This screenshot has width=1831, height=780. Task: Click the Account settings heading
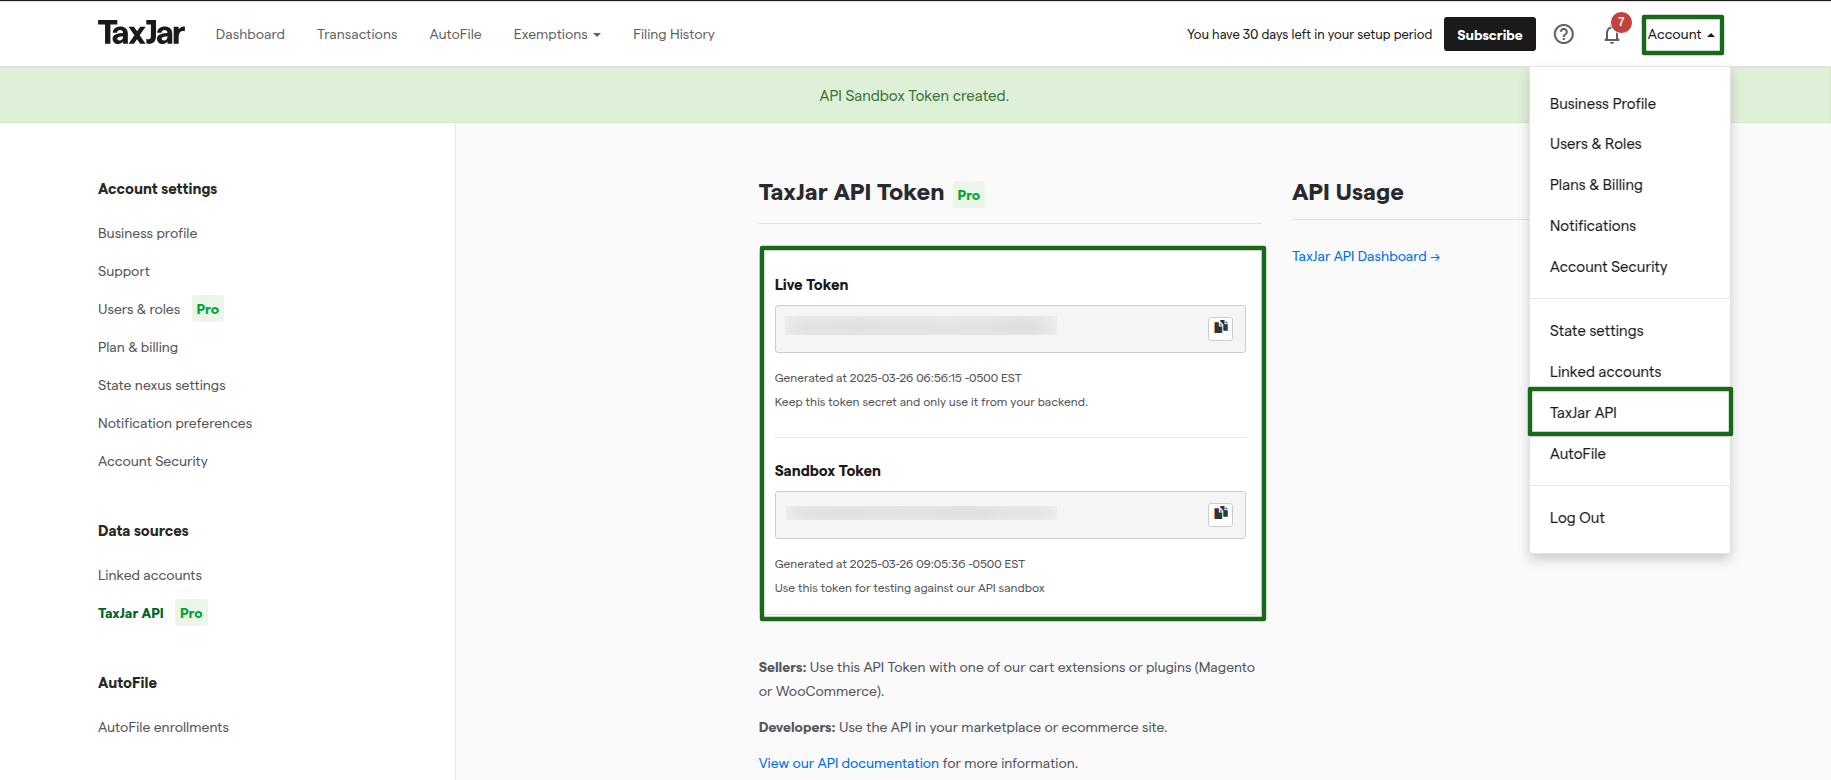158,189
